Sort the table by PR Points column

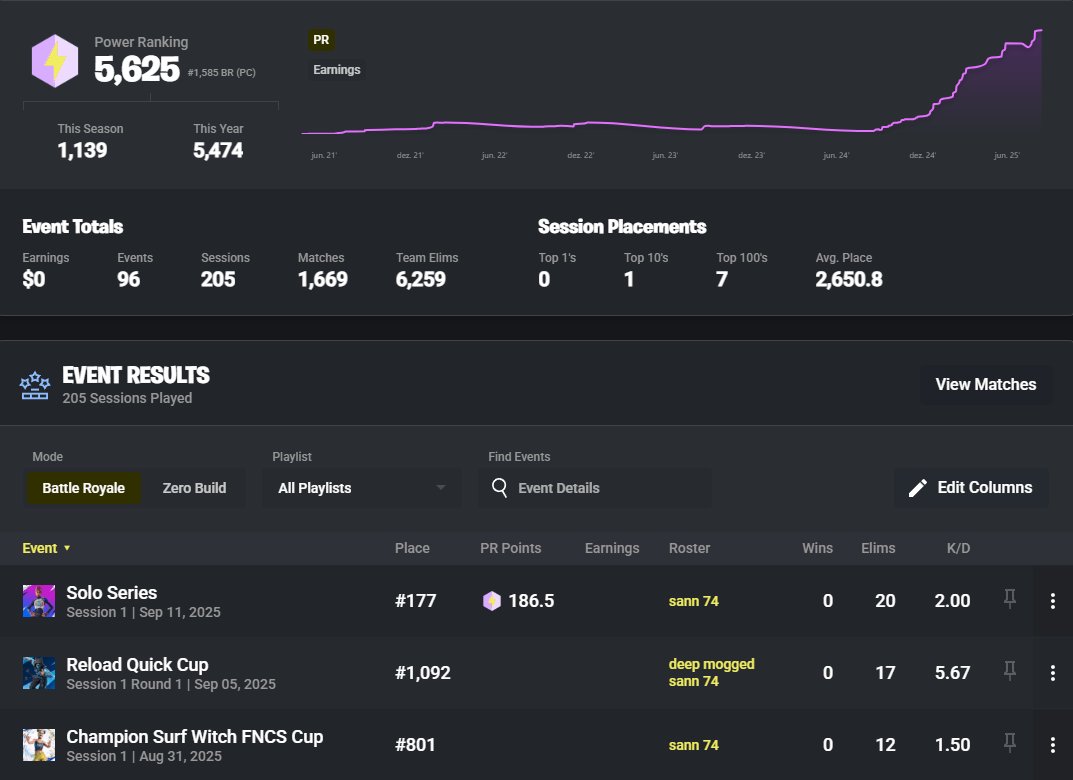pos(510,548)
